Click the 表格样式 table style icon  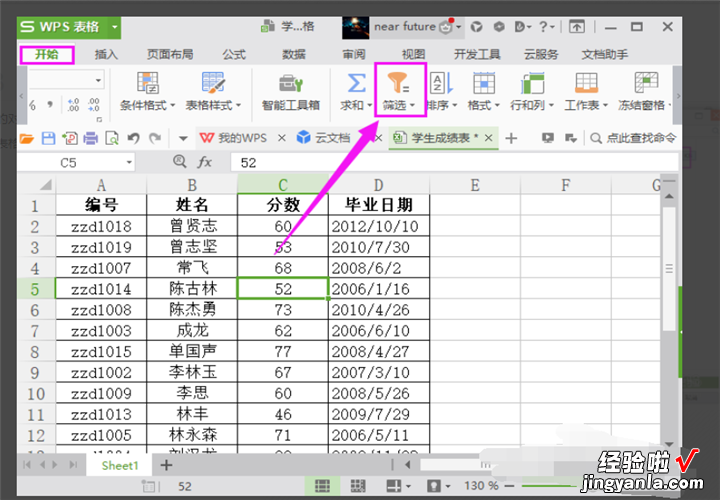(213, 83)
